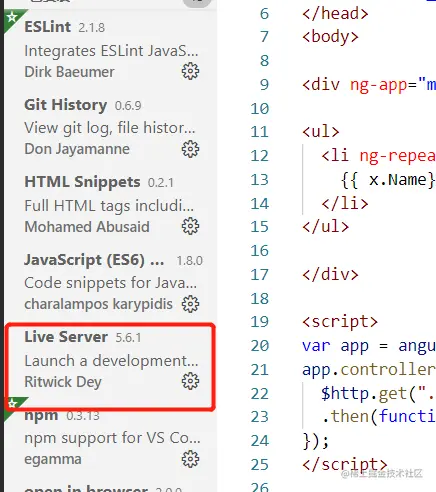
Task: Click publisher Don Jayamanne
Action: click(77, 149)
